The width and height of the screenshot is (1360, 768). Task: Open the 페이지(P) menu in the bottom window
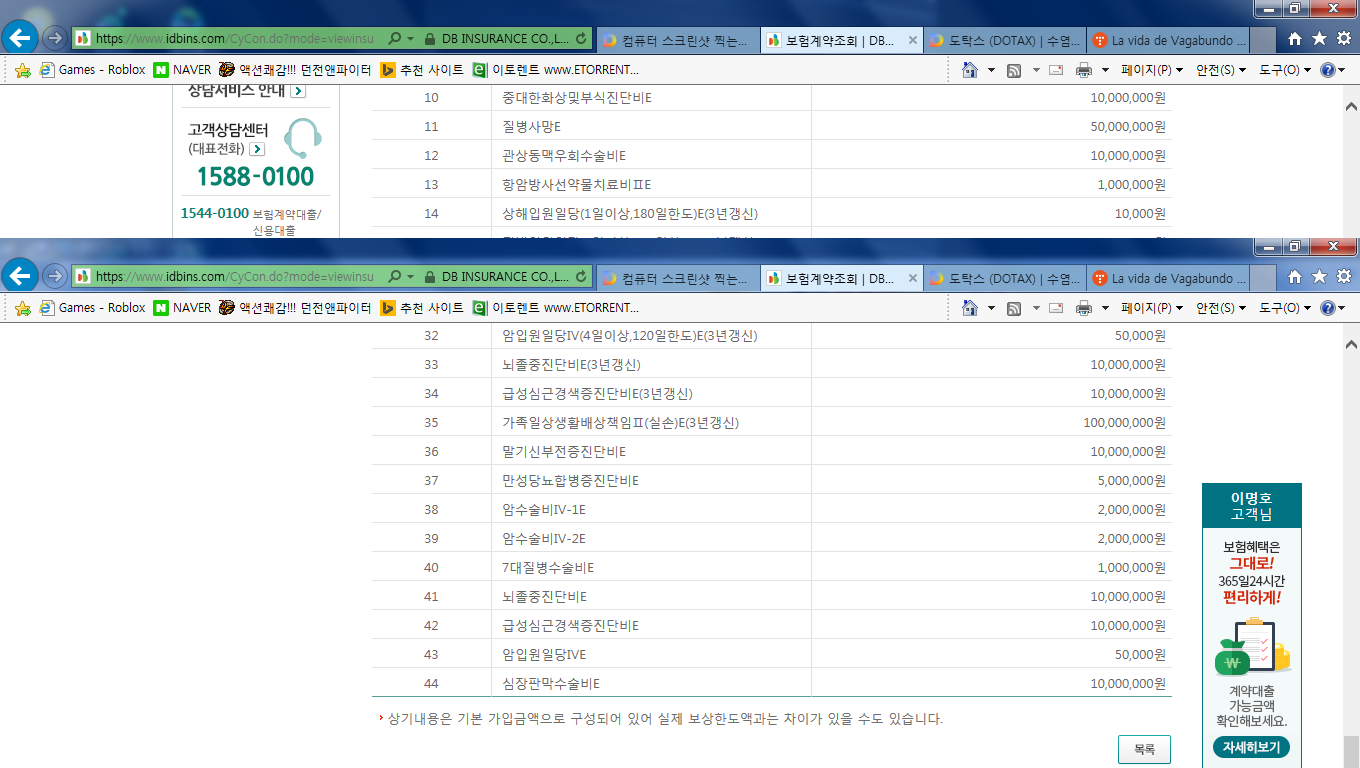[1152, 308]
